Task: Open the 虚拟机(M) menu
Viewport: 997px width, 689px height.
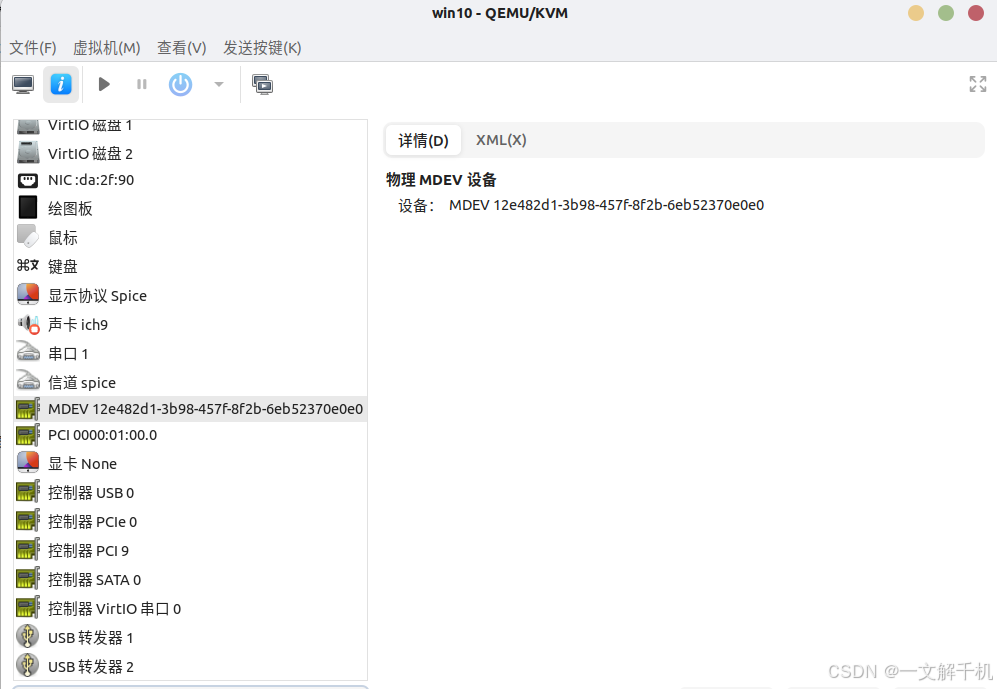Action: [107, 47]
